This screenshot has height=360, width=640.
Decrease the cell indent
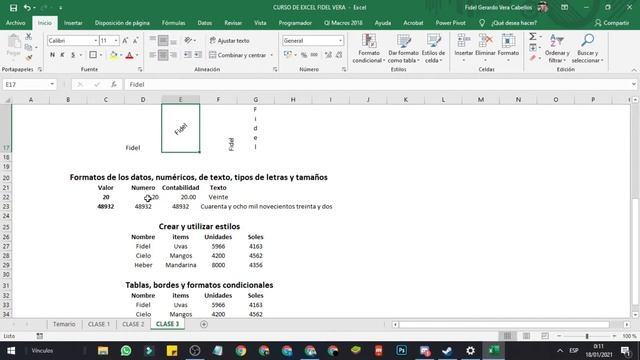(187, 55)
